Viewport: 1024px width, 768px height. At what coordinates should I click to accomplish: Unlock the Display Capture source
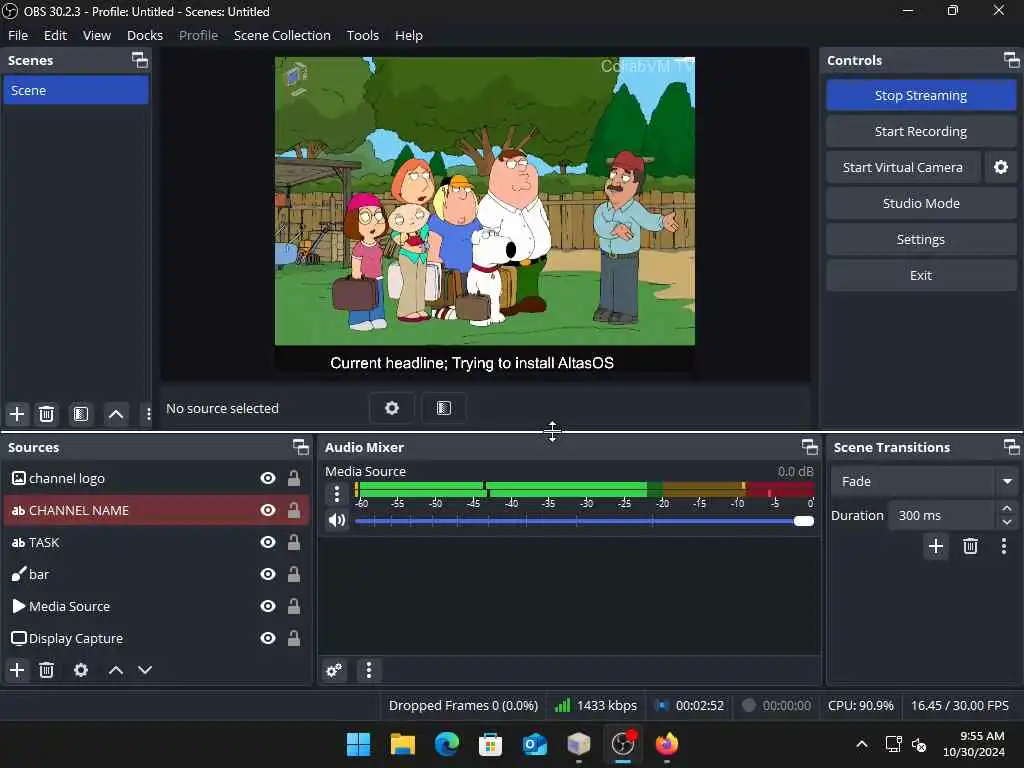294,638
